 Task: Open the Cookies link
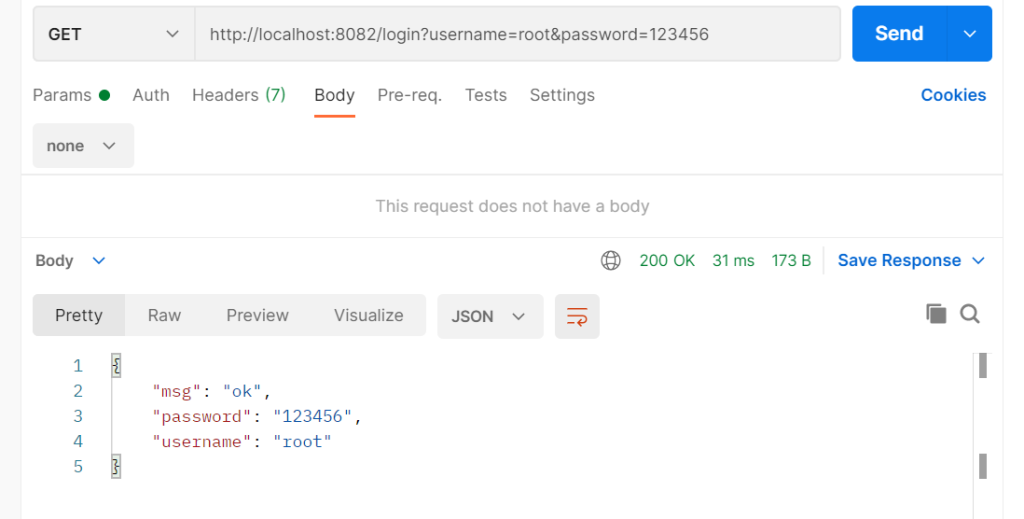(x=953, y=95)
